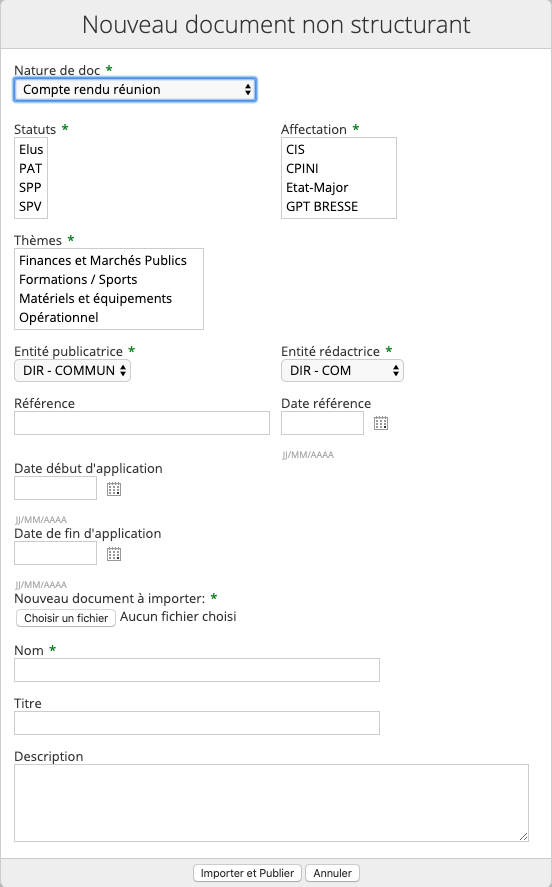
Task: Click the Importer et Publier button
Action: 247,873
